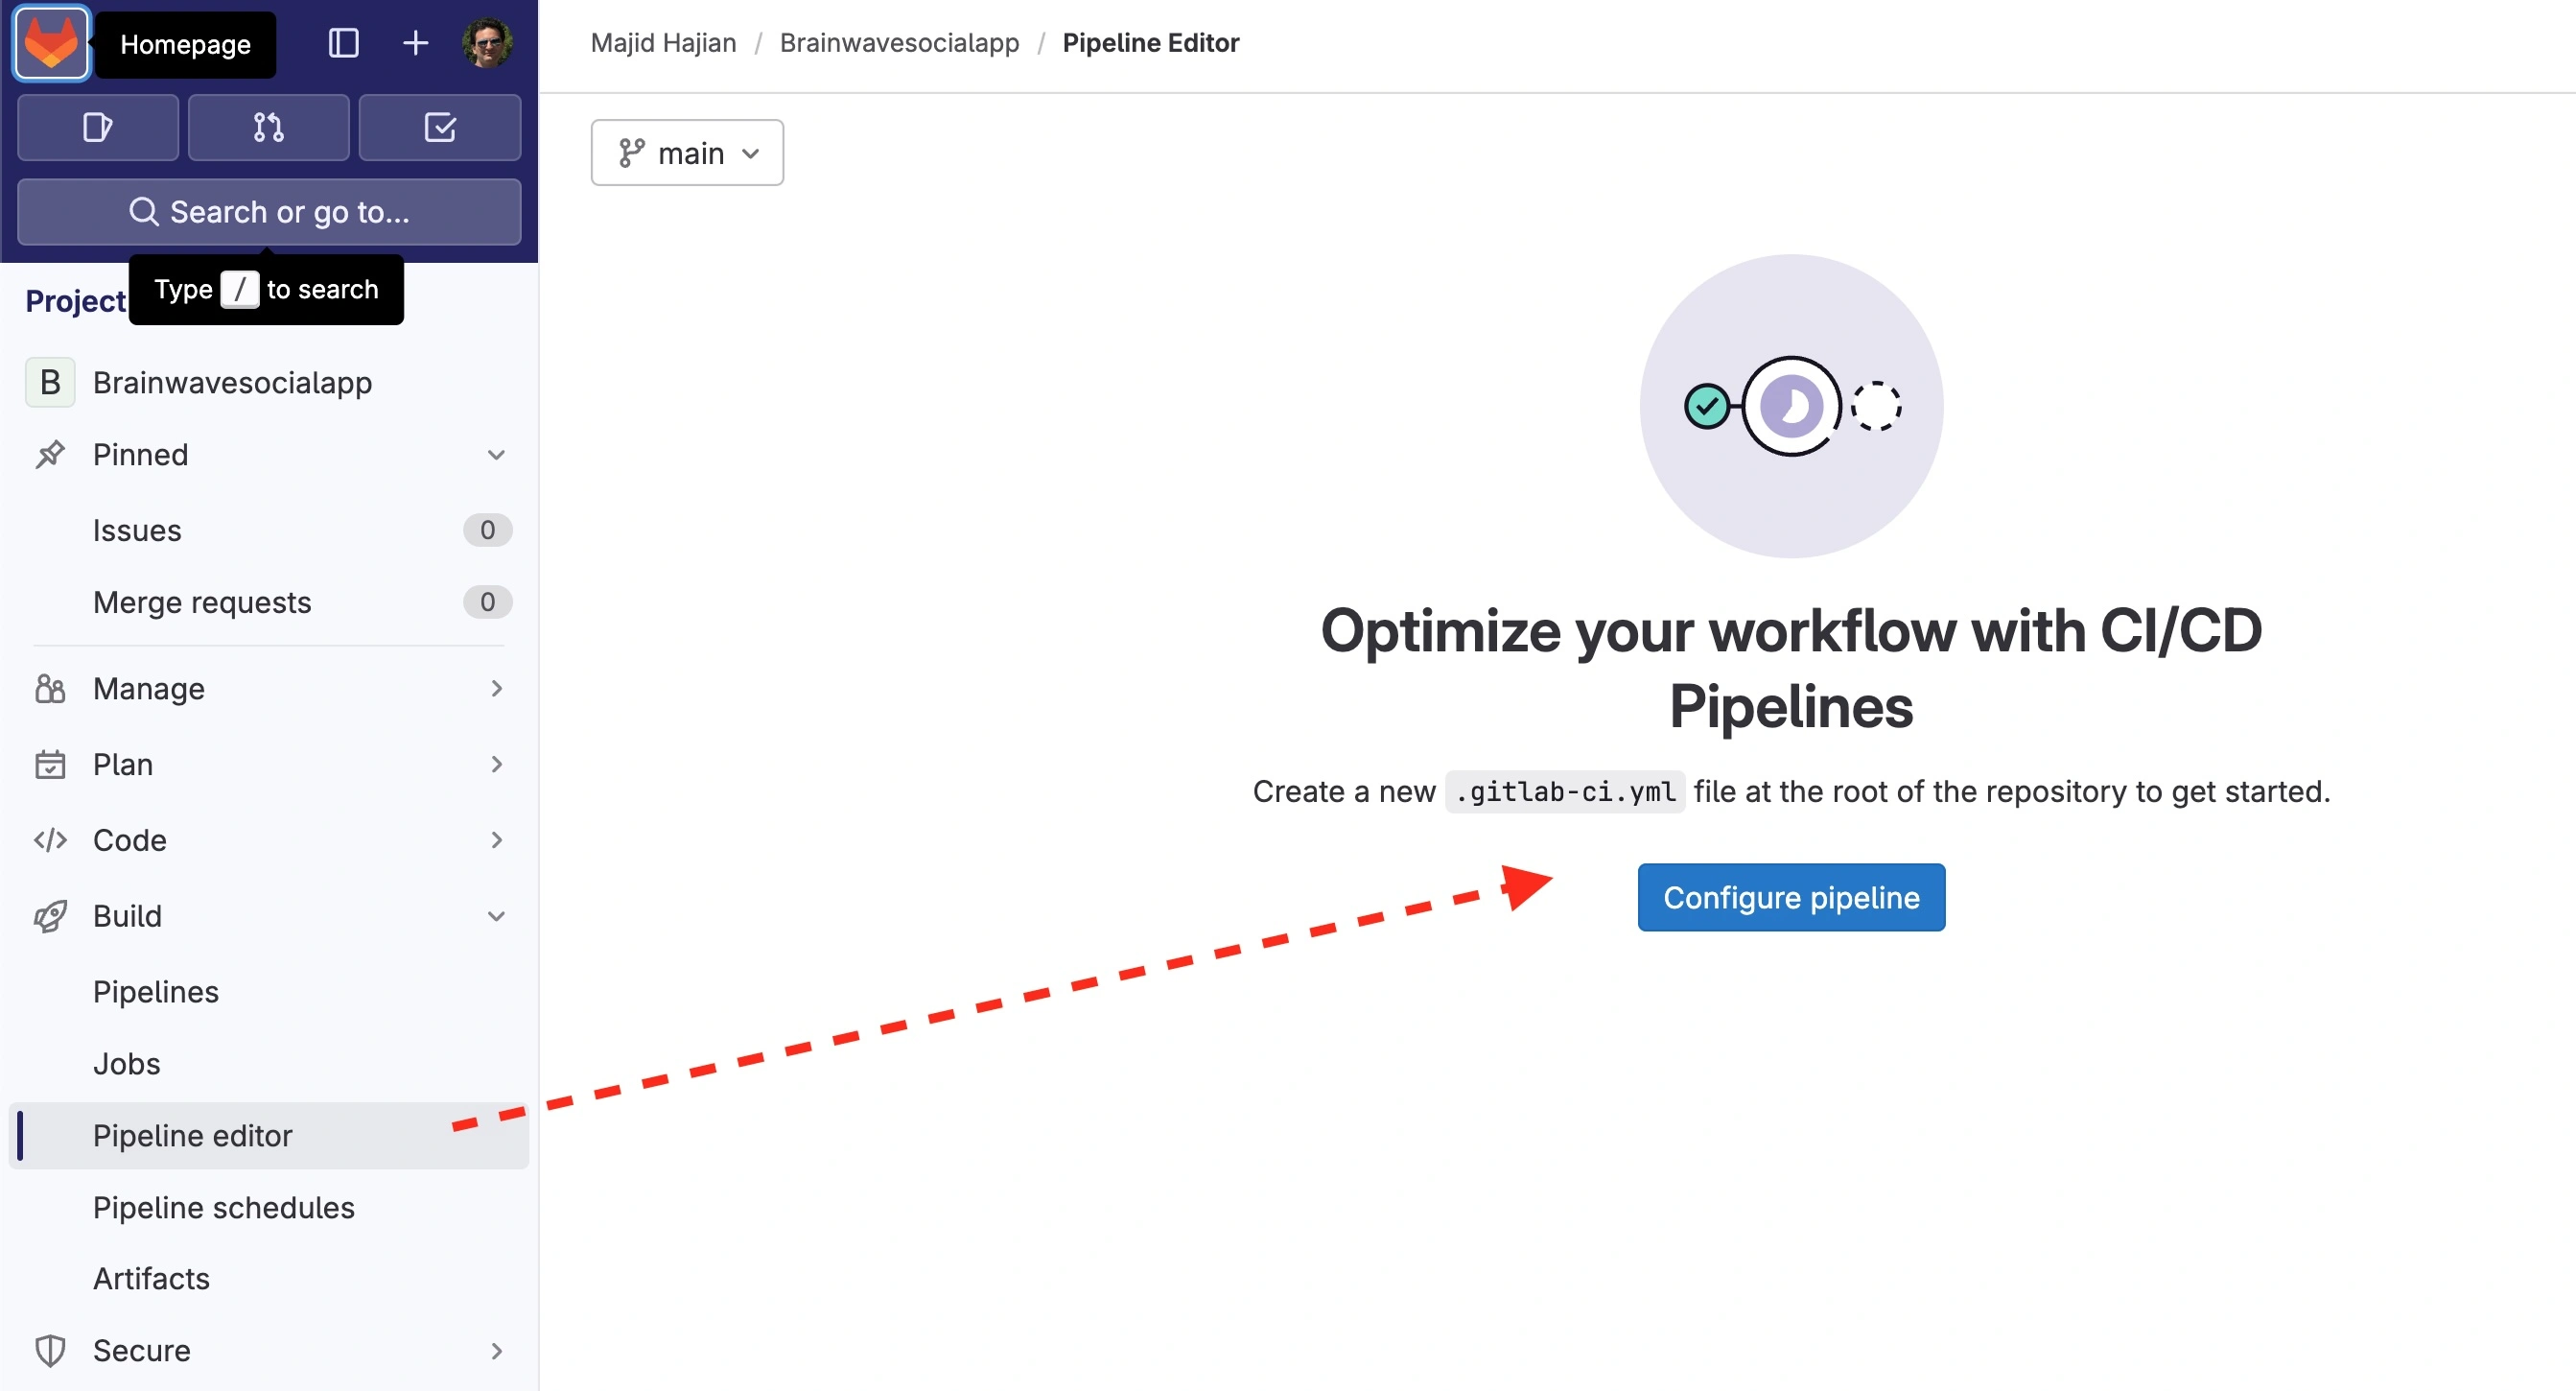
Task: Go to Jobs under Build
Action: pyautogui.click(x=269, y=1064)
